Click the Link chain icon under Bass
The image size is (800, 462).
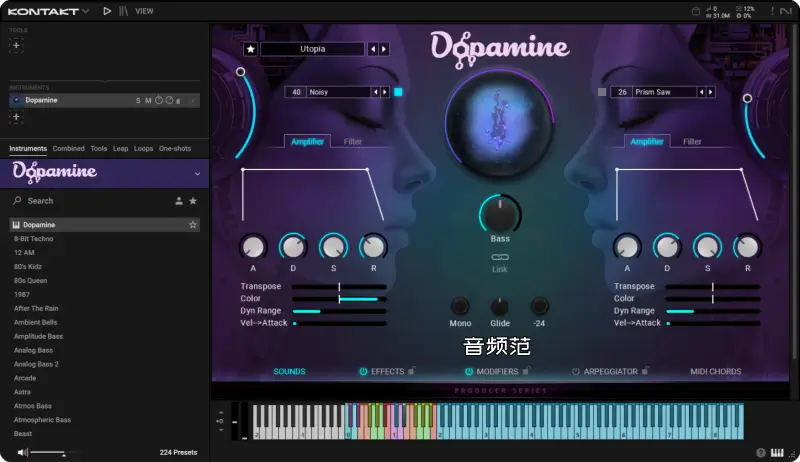click(x=500, y=258)
